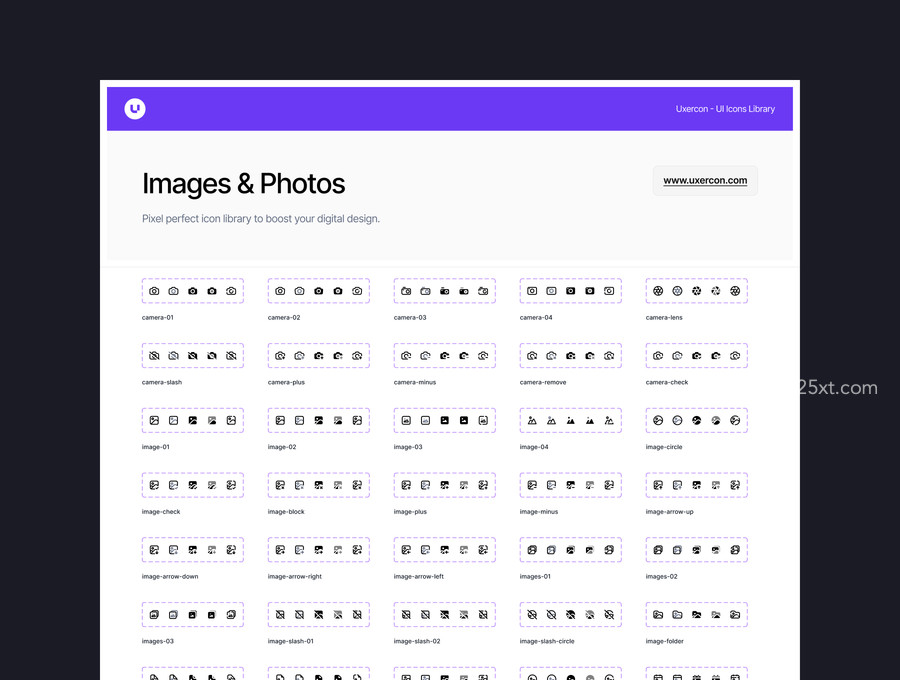Viewport: 900px width, 680px height.
Task: Select the 'camera-remove' label text
Action: coord(543,382)
